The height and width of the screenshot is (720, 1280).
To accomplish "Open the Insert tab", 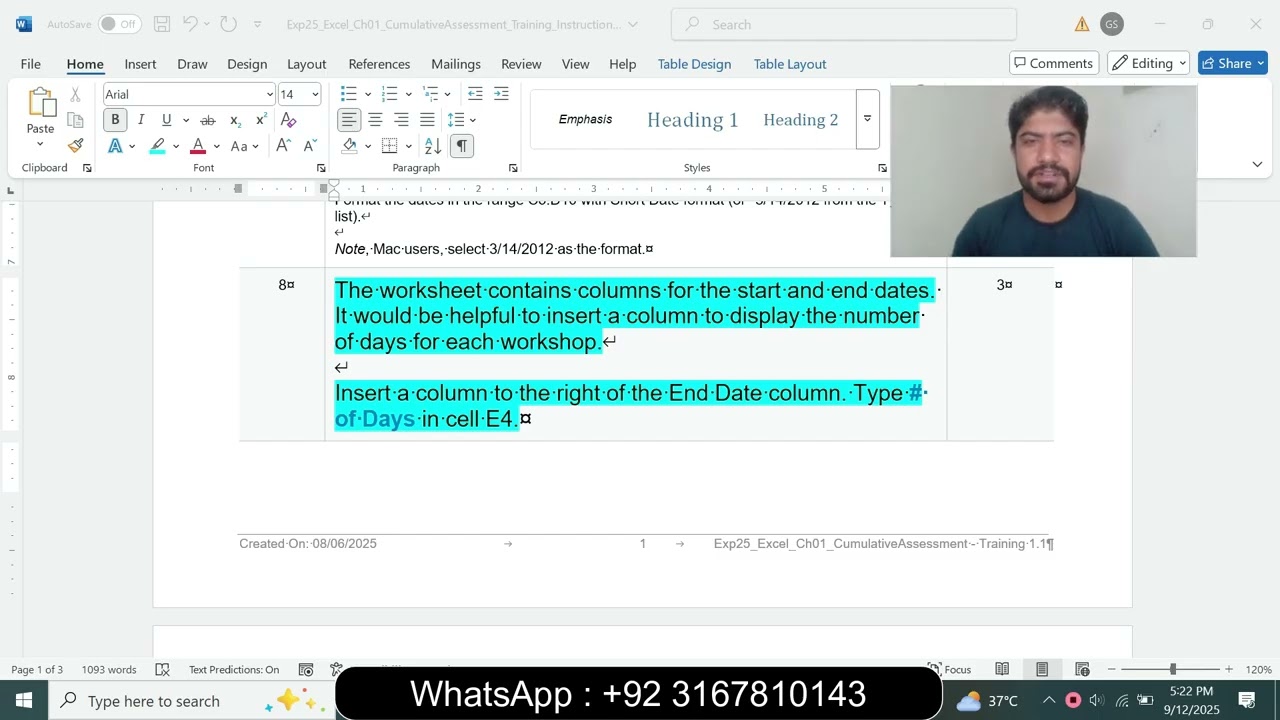I will click(140, 63).
